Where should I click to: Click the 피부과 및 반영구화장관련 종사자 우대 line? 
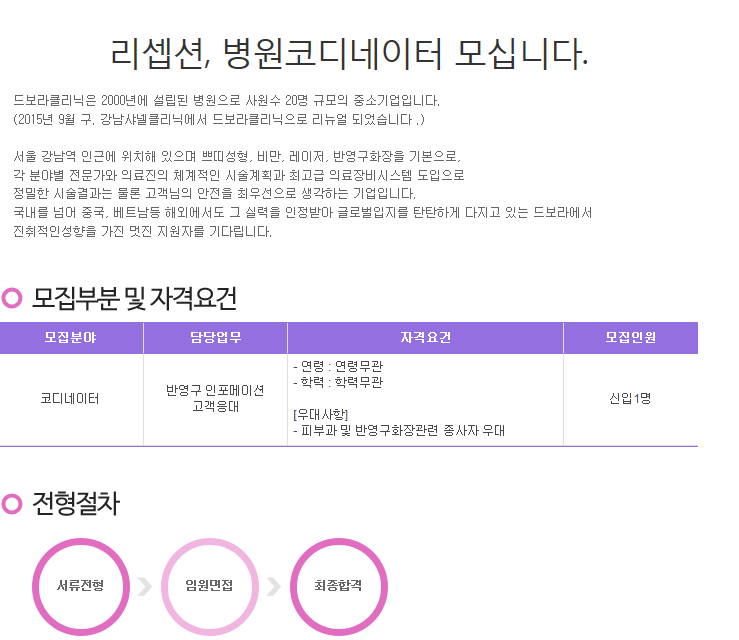[399, 430]
